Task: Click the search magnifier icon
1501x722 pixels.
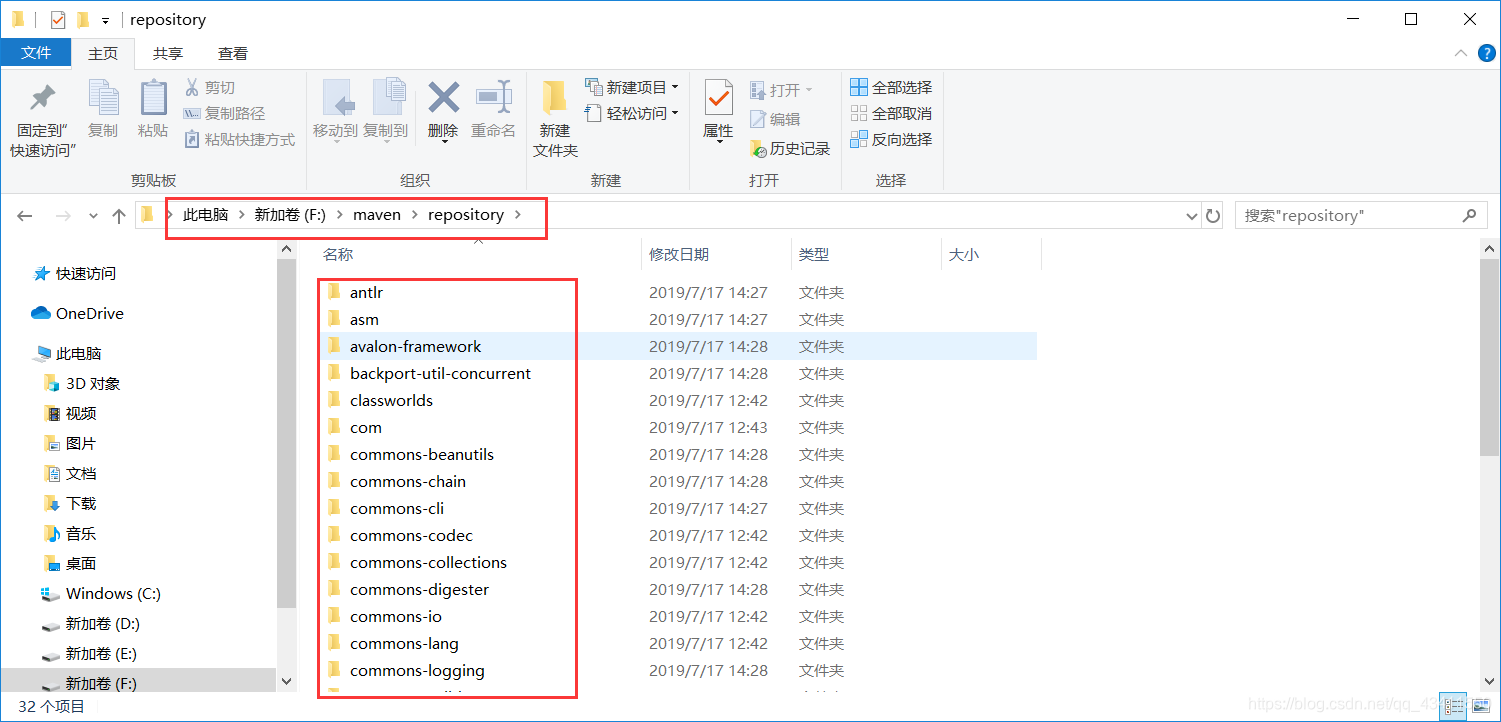Action: coord(1469,215)
